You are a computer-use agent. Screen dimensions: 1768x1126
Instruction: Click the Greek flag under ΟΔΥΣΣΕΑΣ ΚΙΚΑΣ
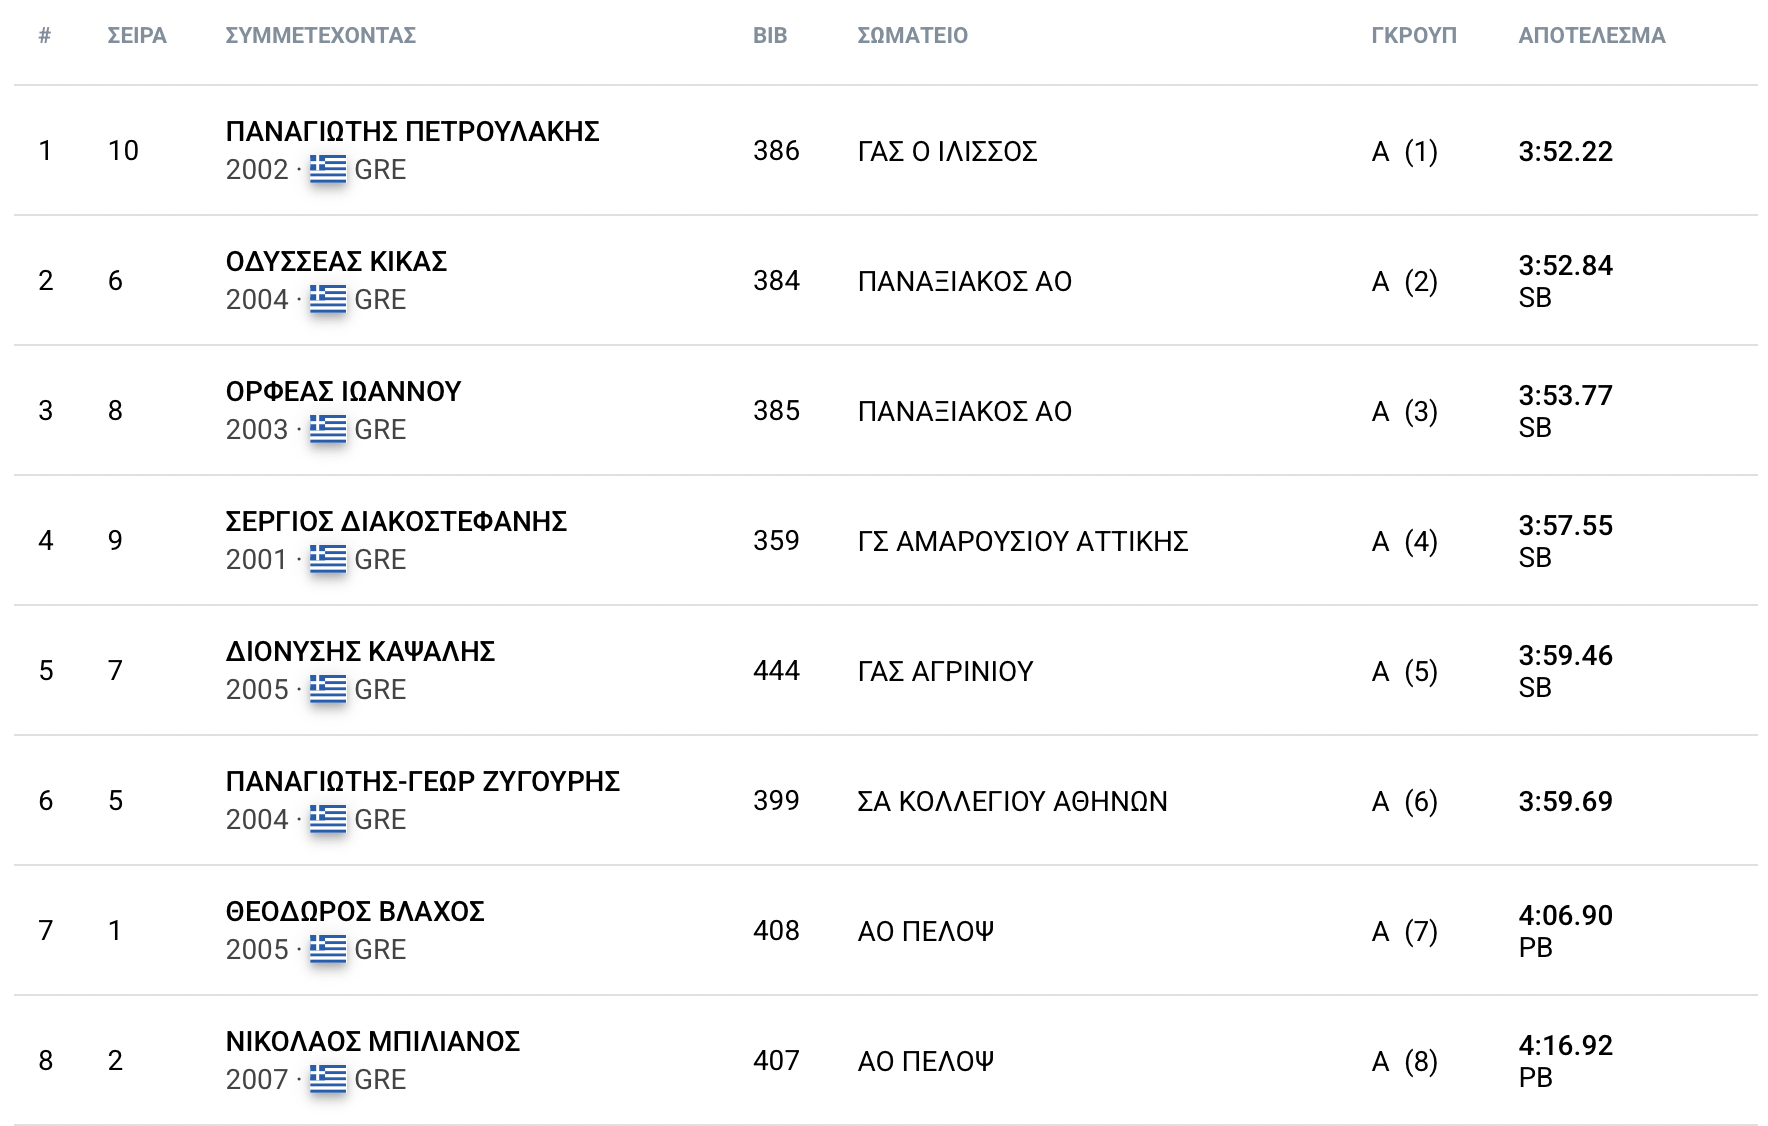[327, 299]
